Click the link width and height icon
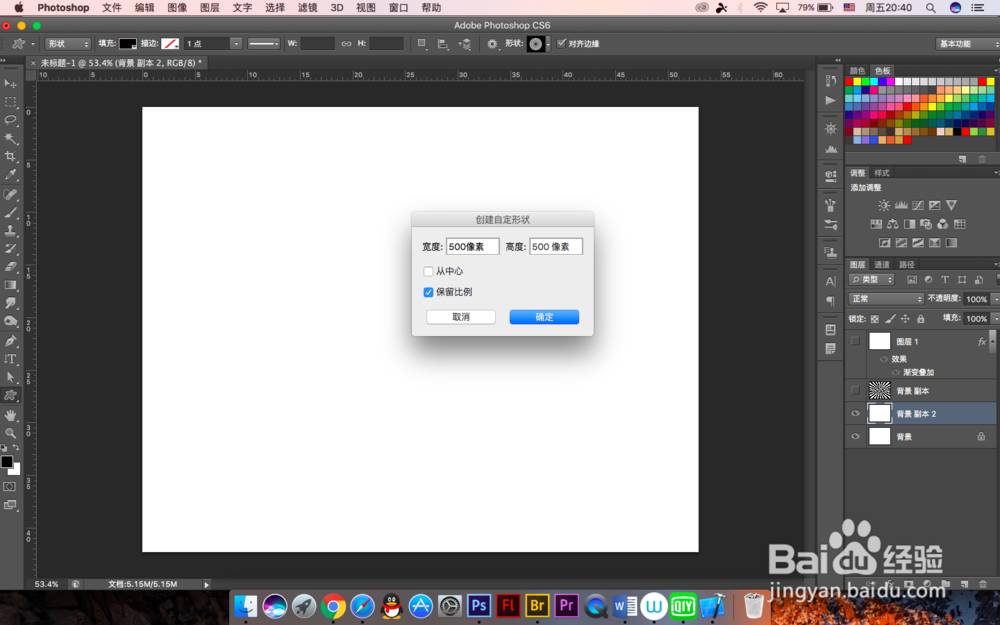The width and height of the screenshot is (1000, 625). 346,43
